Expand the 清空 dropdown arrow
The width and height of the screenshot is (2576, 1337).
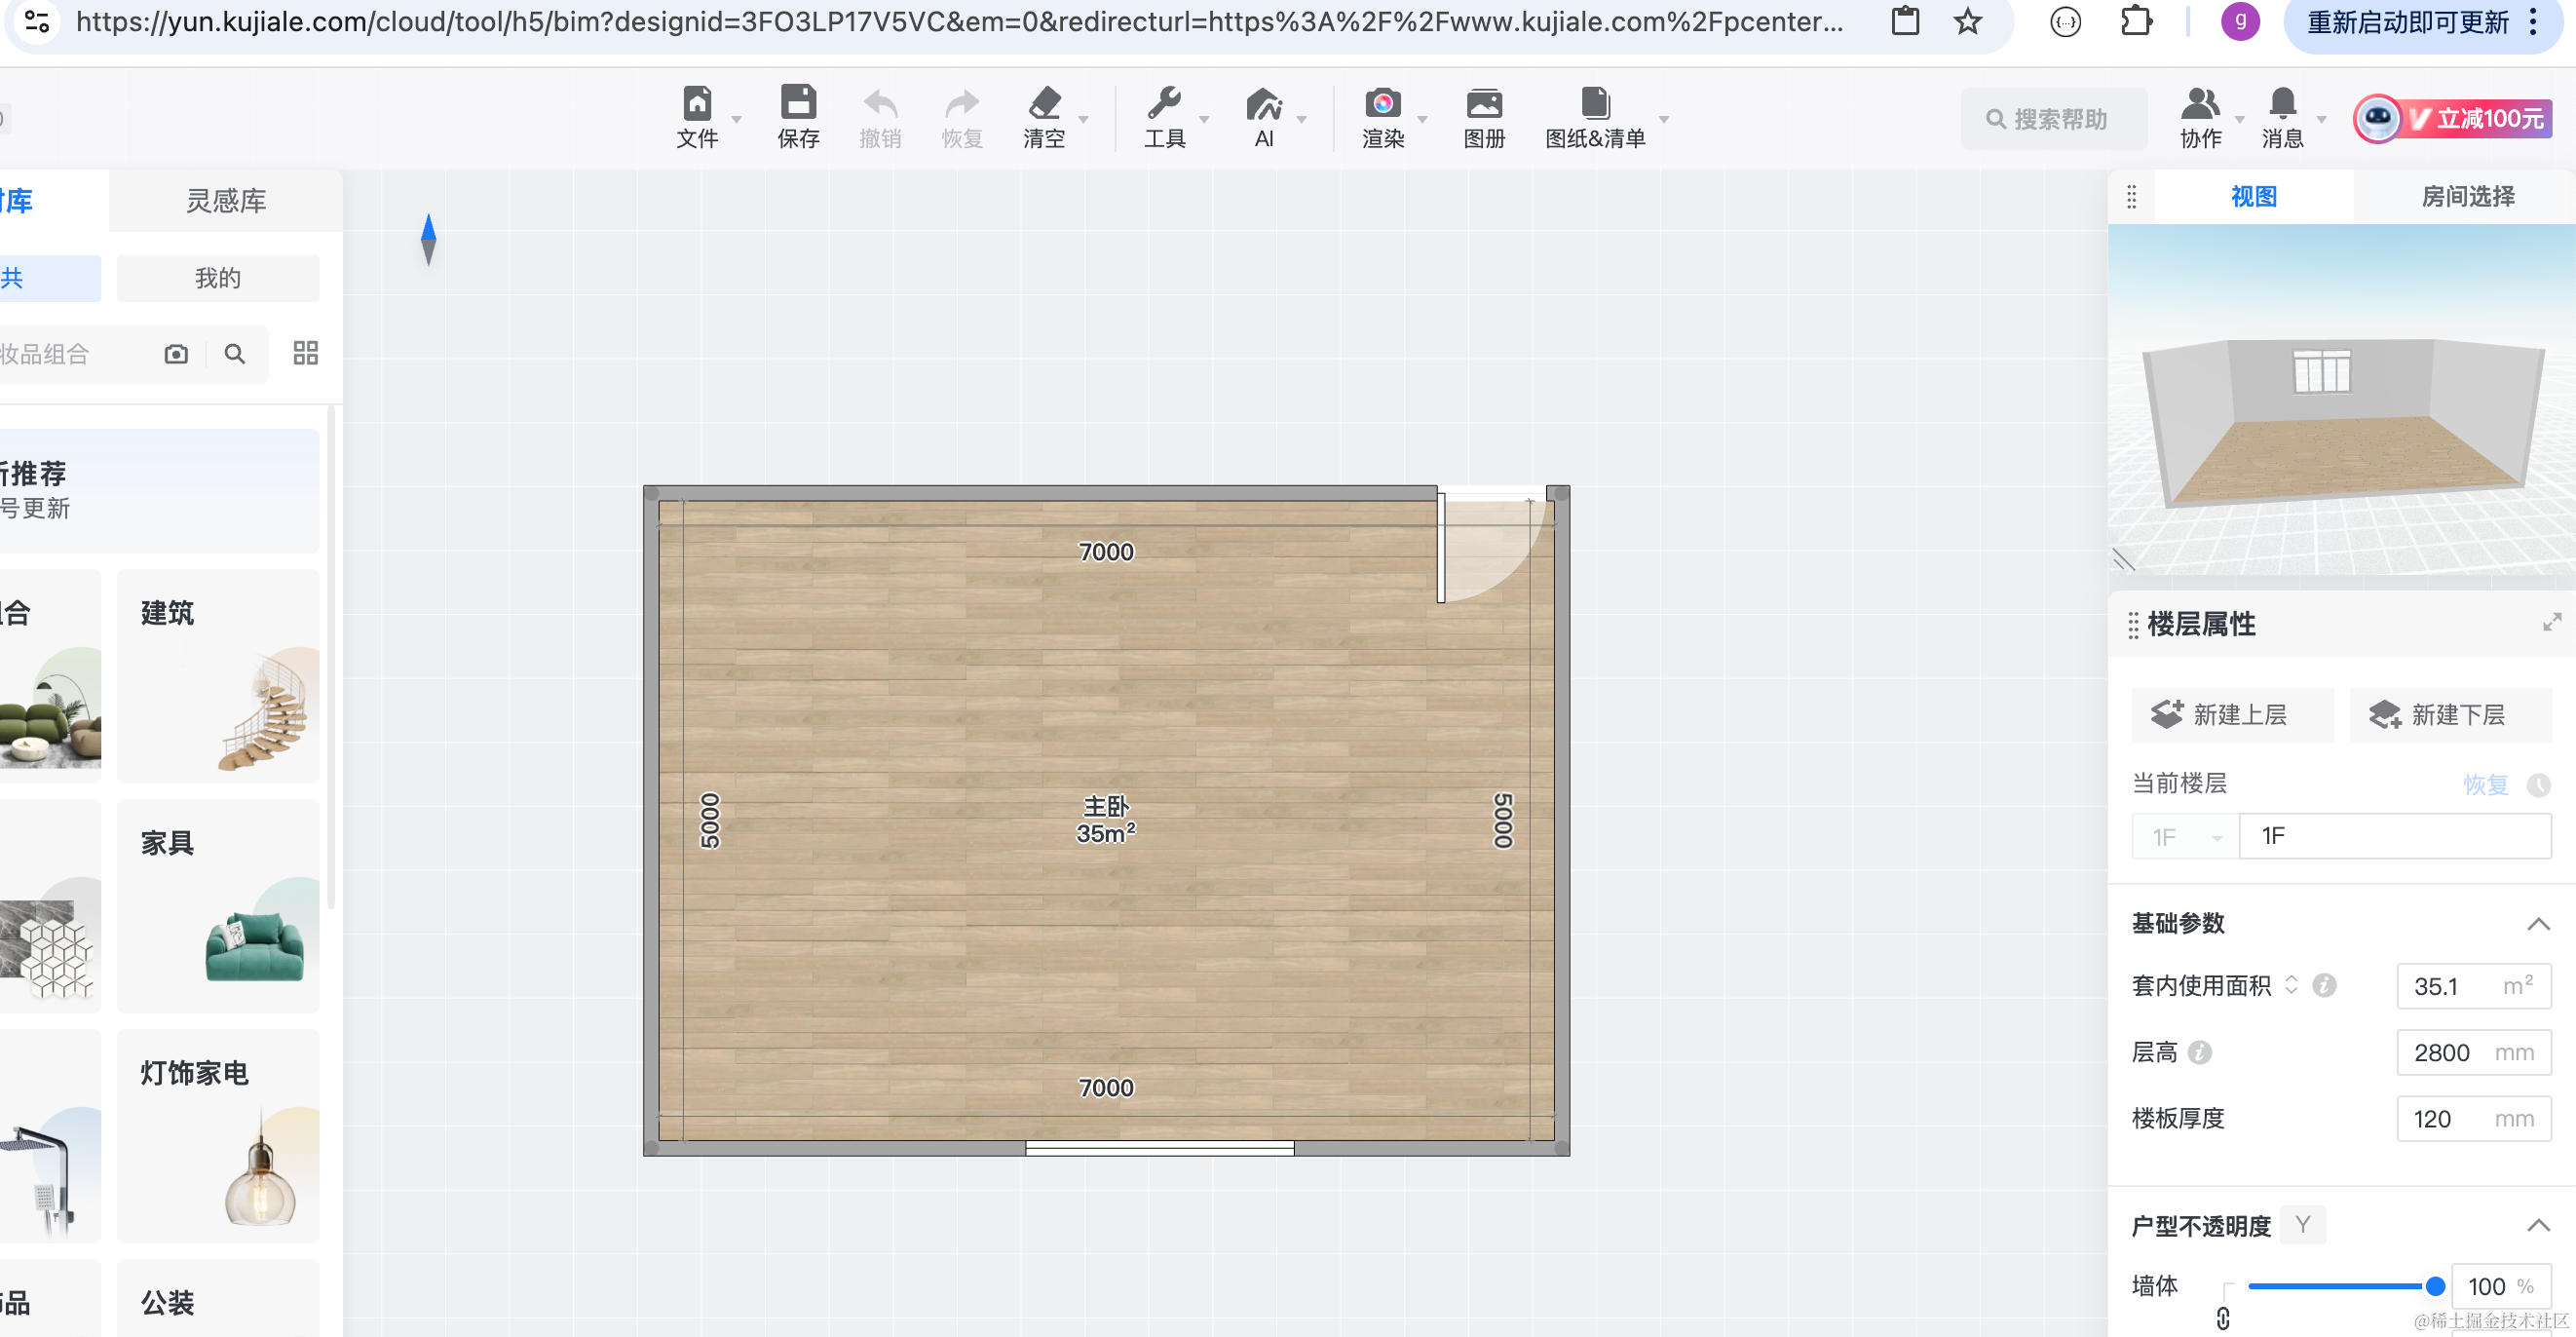coord(1084,119)
